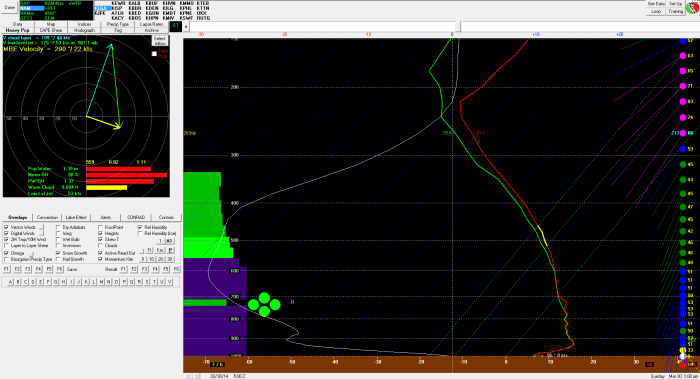Screen dimensions: 700x379
Task: Open the CONRAD tab
Action: (x=136, y=217)
